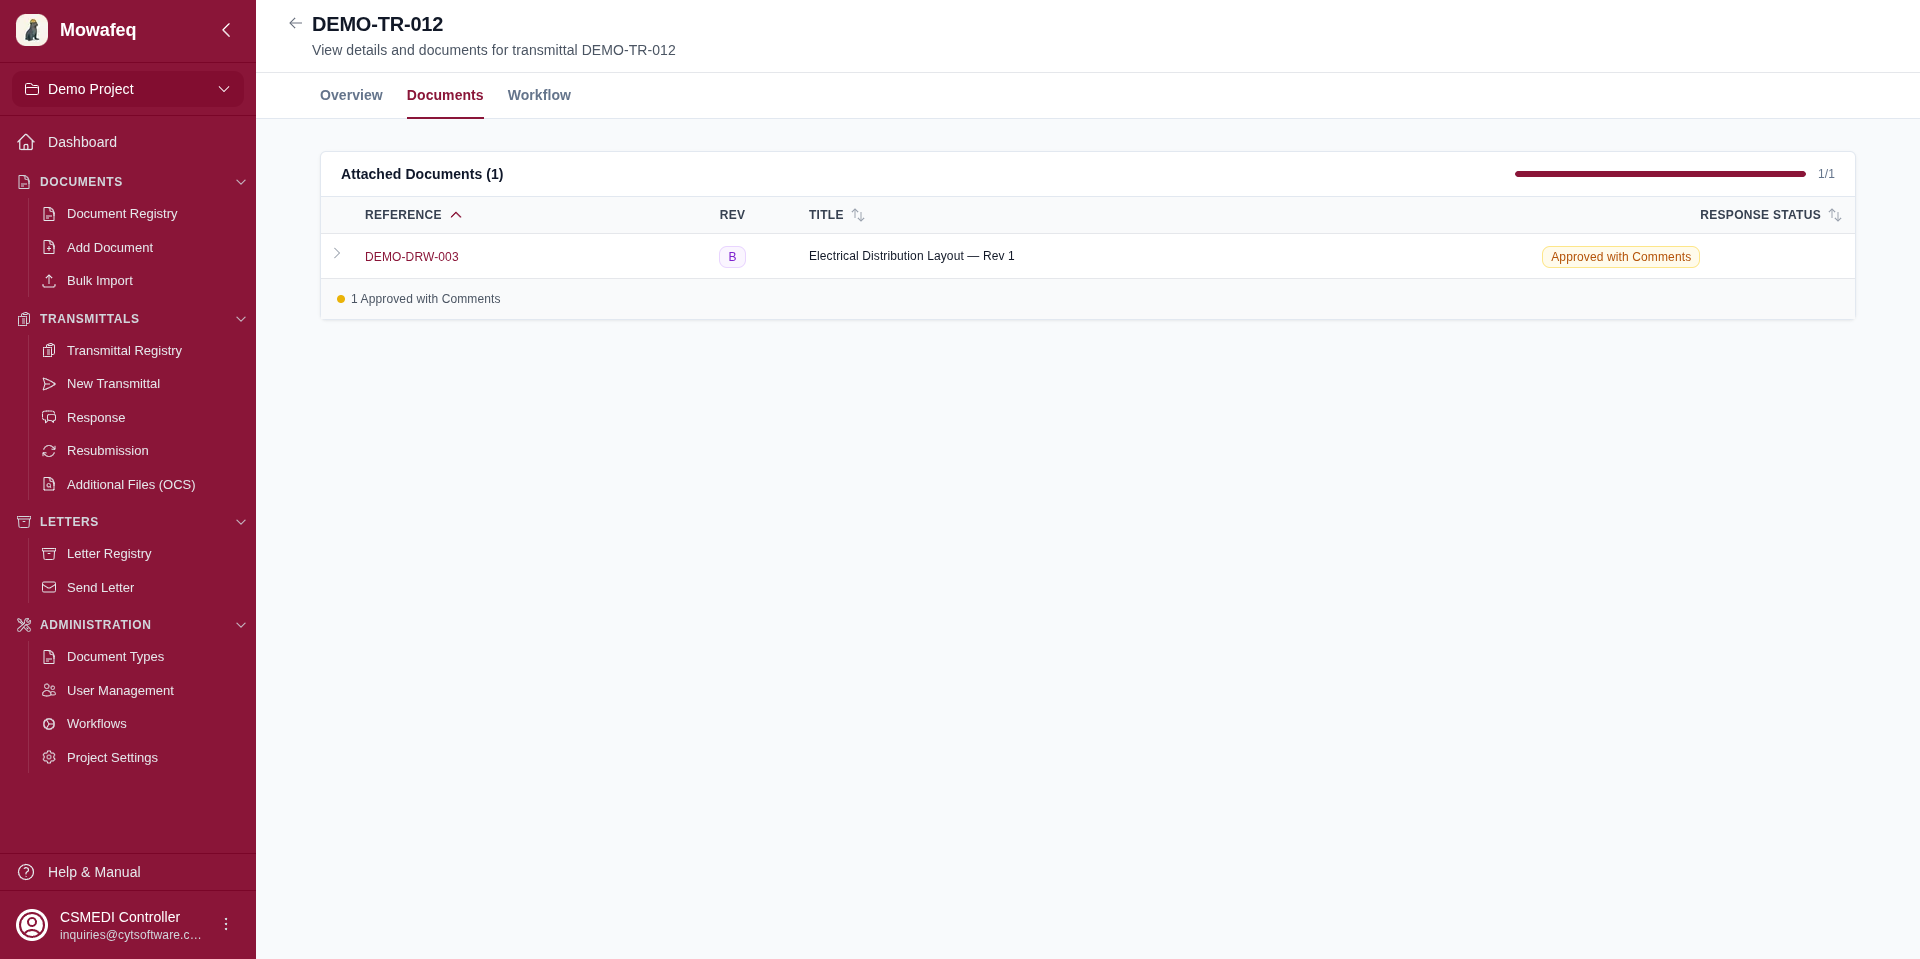Click the Mowafeq logo icon

(32, 30)
